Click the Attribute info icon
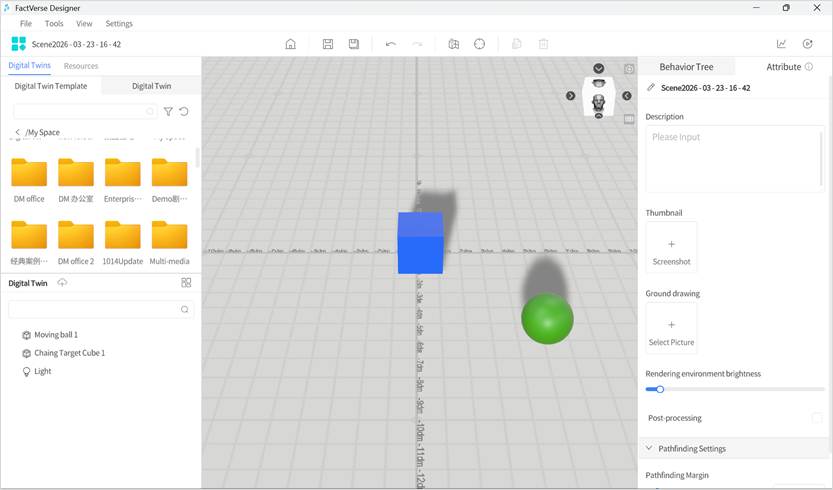 click(809, 66)
